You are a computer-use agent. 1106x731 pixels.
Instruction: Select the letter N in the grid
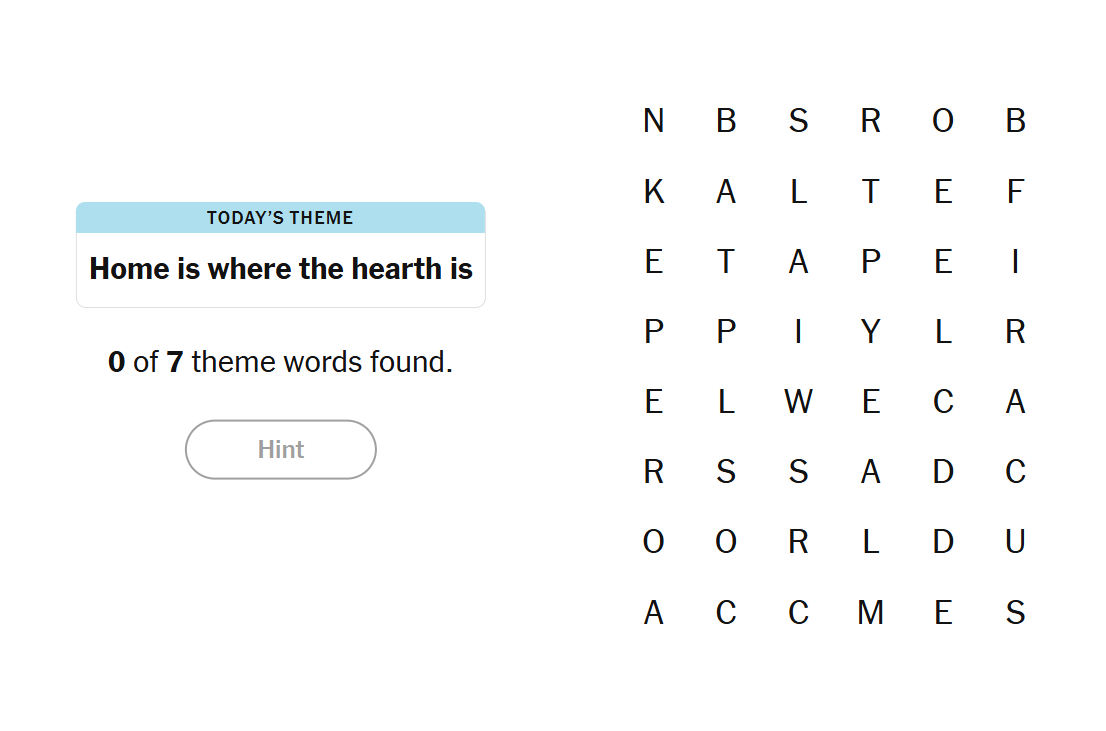[654, 121]
